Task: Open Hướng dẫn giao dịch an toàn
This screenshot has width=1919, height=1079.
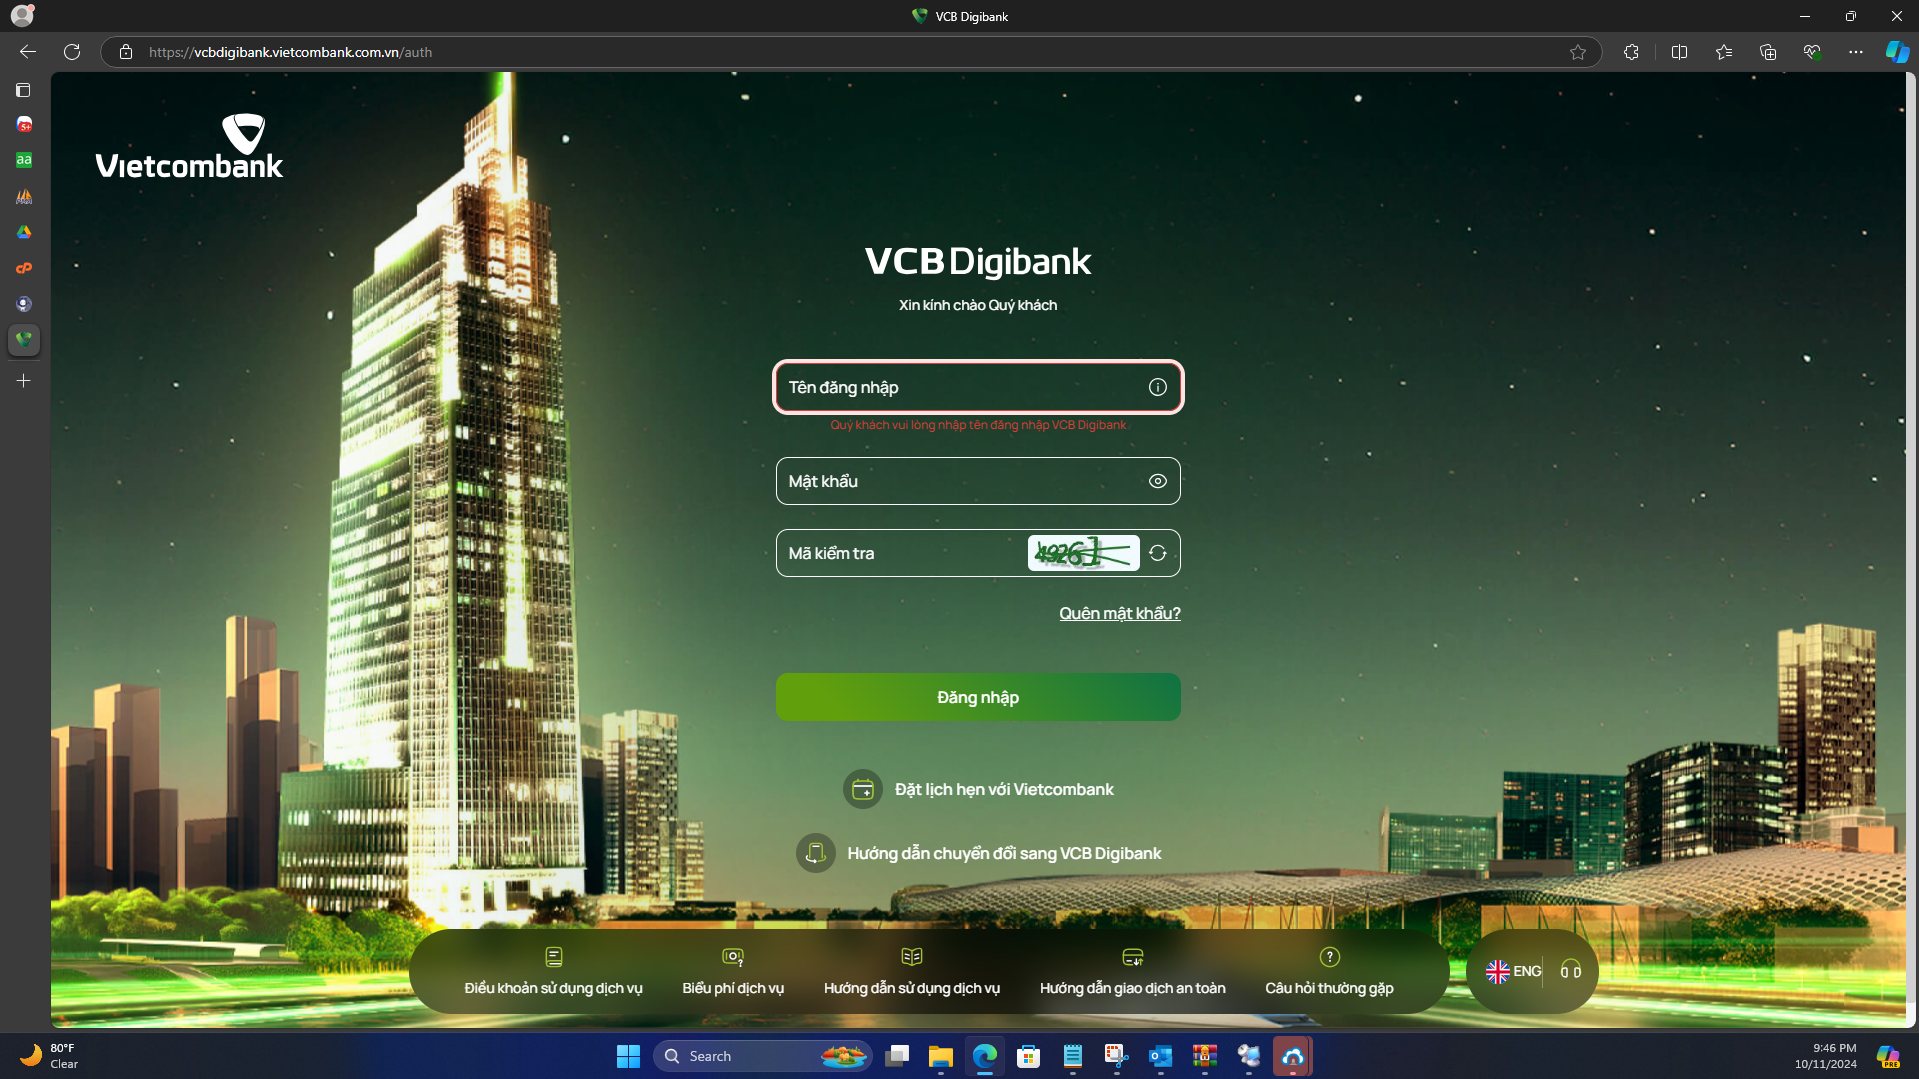Action: [x=1132, y=971]
